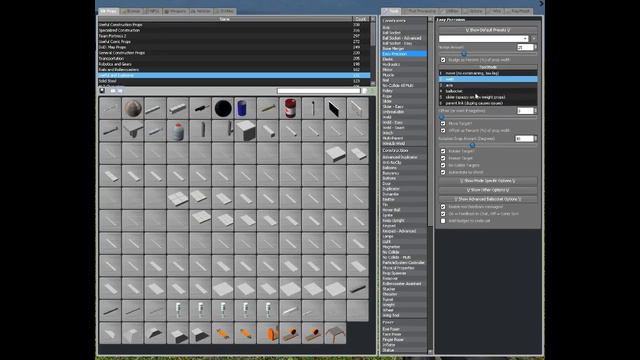Select the dome frame prop in bottom row
Image resolution: width=640 pixels, height=360 pixels.
pos(335,333)
